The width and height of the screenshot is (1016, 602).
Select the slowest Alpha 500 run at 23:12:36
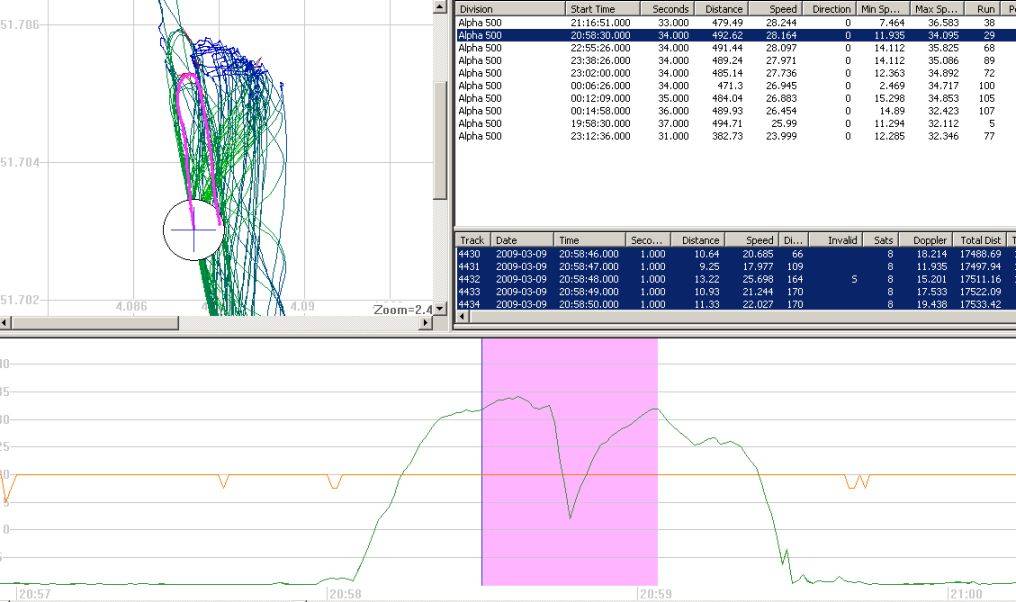[600, 136]
